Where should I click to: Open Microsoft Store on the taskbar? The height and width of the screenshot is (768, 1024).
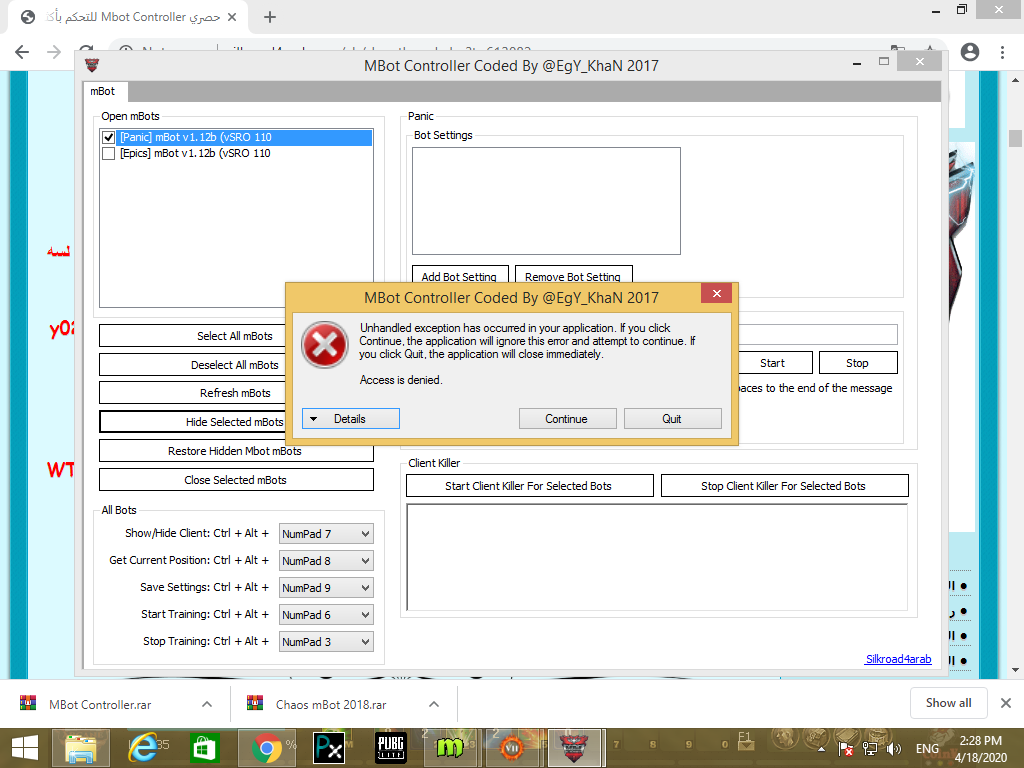(x=204, y=748)
